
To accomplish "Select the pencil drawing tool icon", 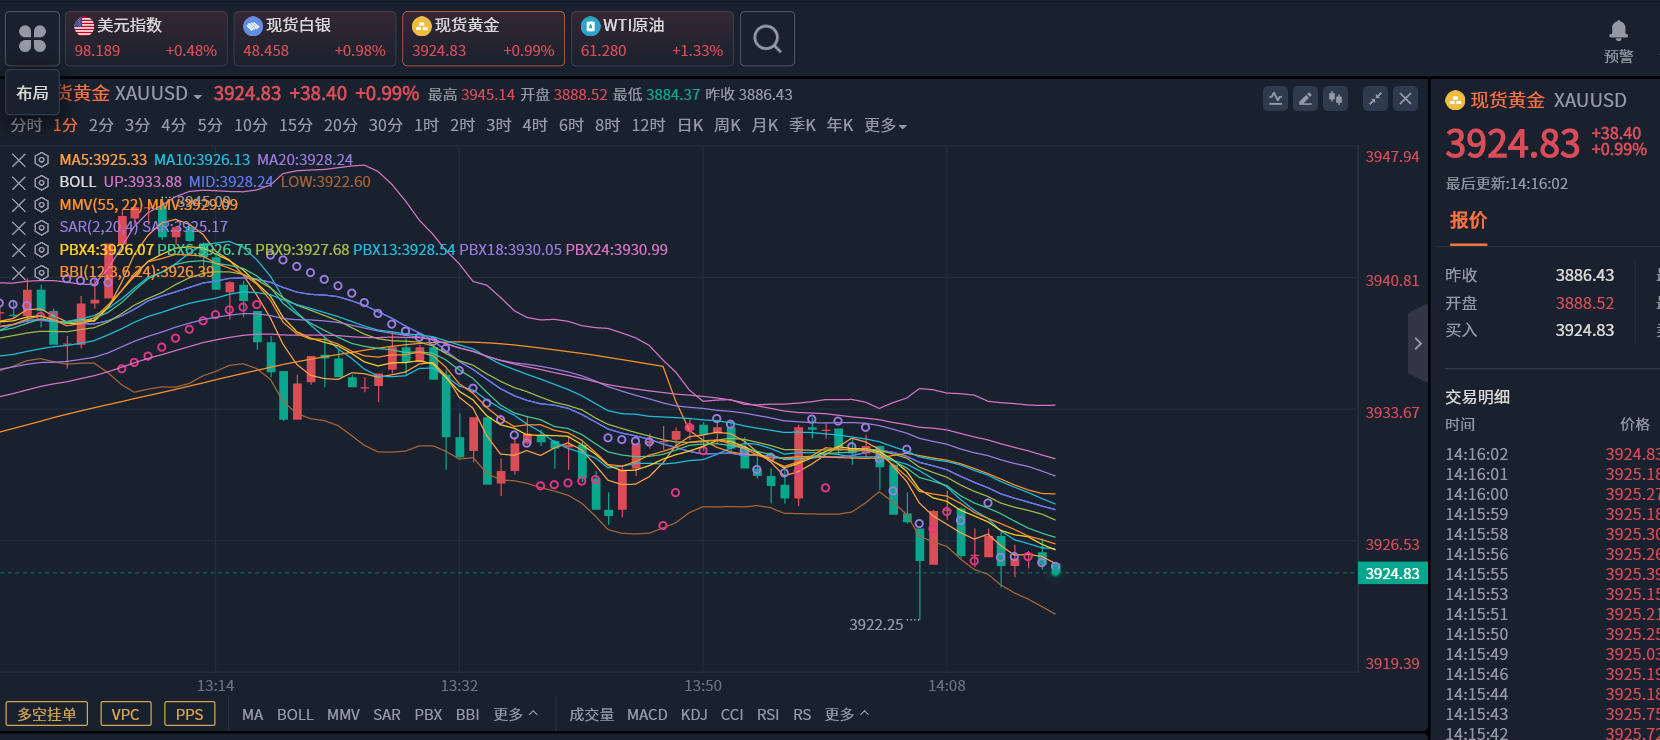I will tap(1305, 98).
